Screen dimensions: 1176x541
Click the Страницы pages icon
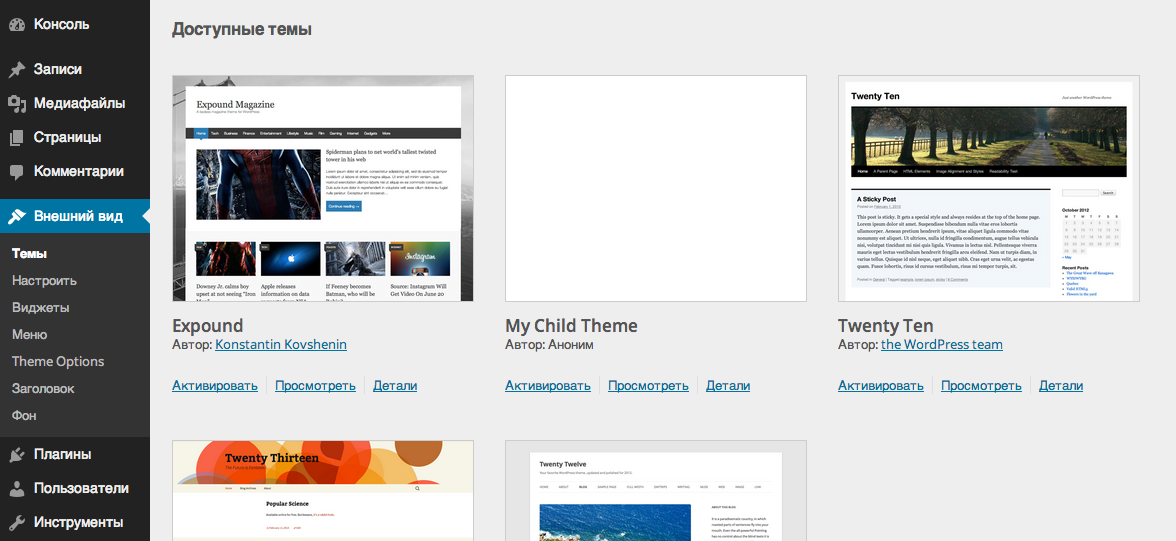pyautogui.click(x=17, y=138)
